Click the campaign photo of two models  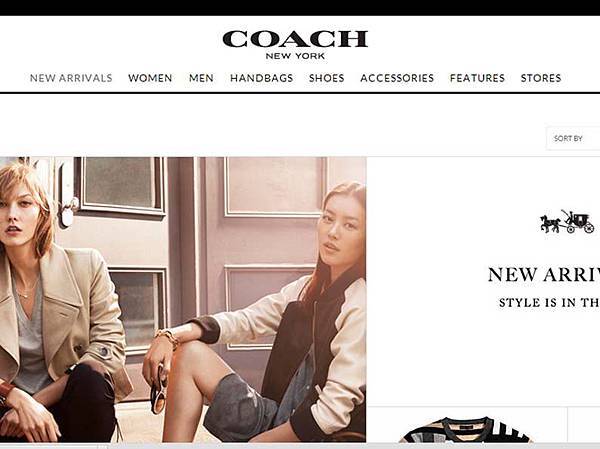[183, 299]
